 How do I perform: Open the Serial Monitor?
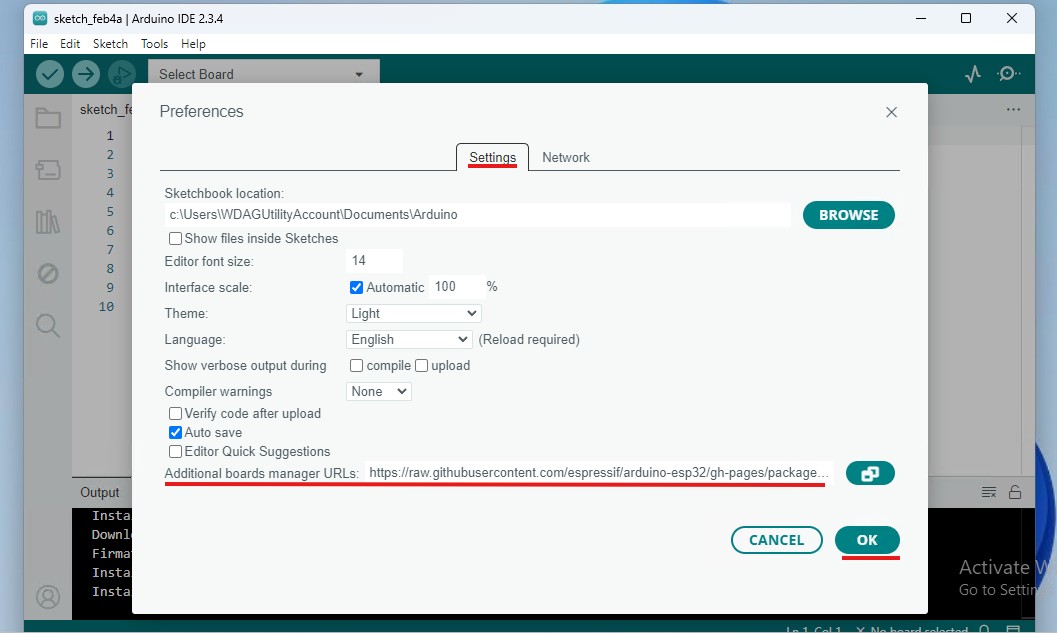point(1009,73)
